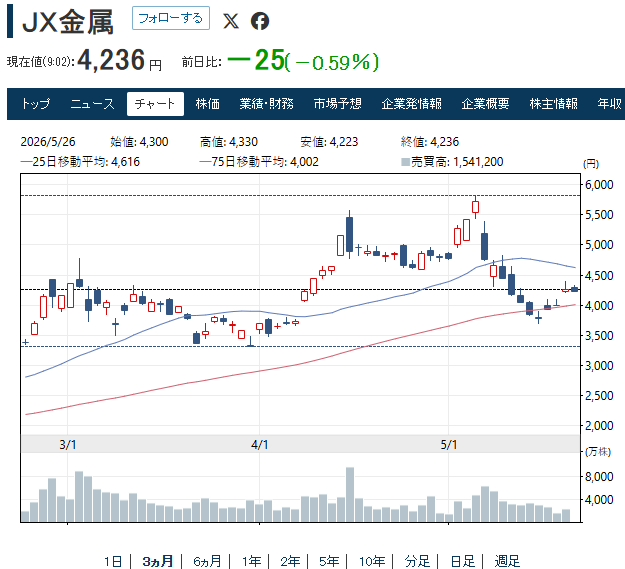
Task: Open the トップ tab
Action: point(35,104)
